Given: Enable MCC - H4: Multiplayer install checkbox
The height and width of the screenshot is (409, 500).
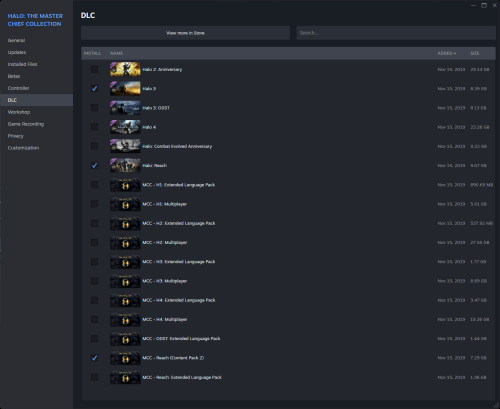Looking at the screenshot, I should (x=94, y=319).
